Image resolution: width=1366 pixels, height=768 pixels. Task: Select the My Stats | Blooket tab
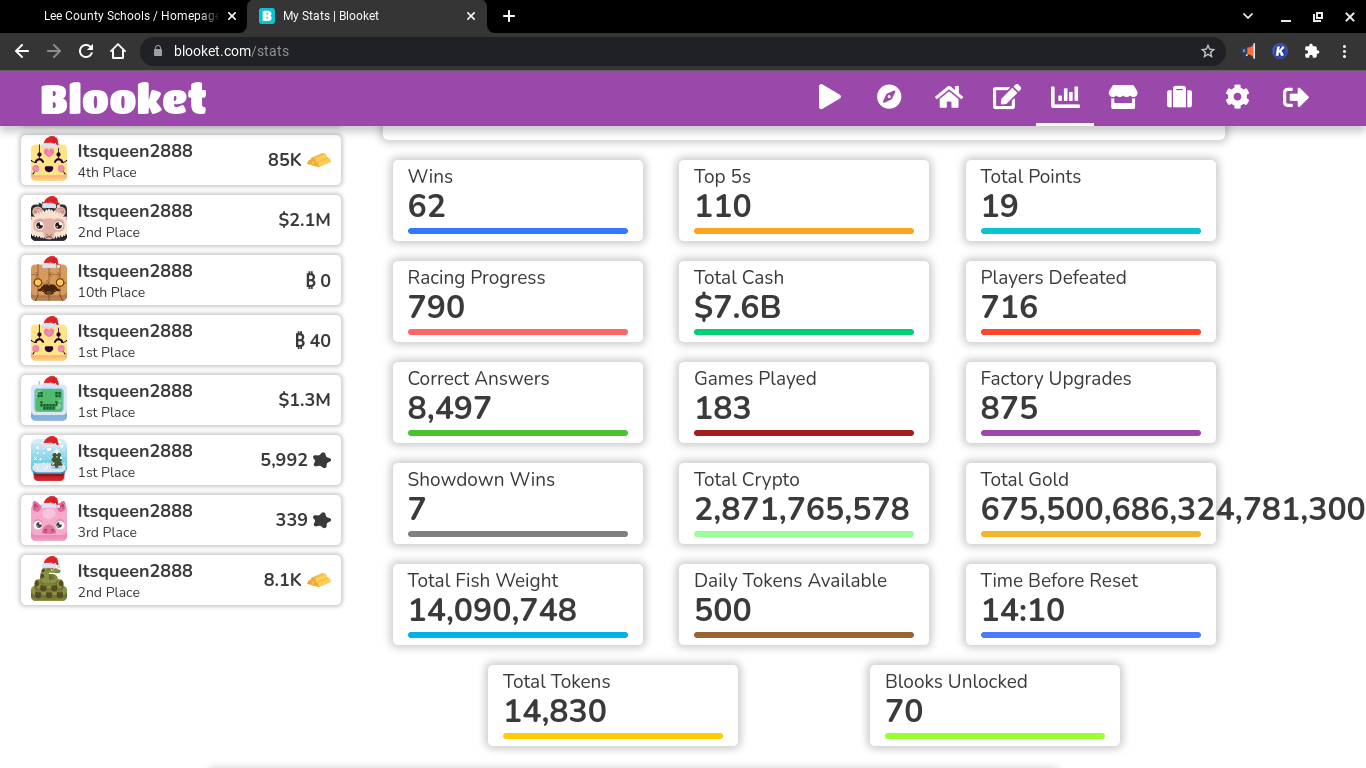point(366,16)
